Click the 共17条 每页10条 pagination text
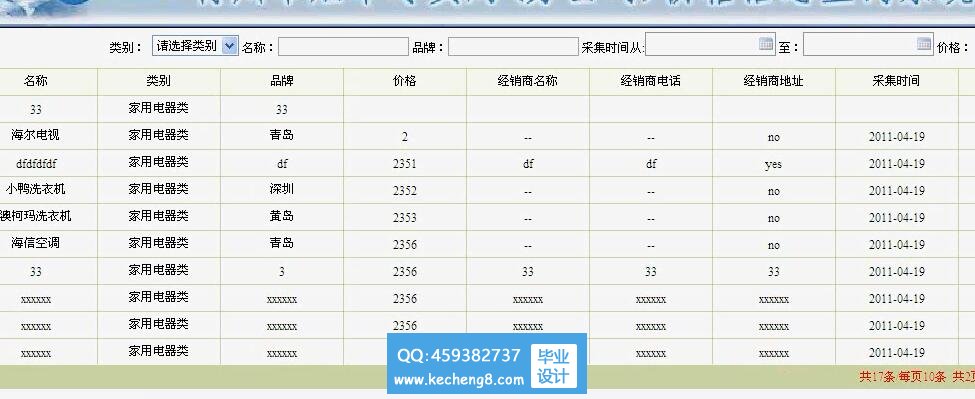975x399 pixels. pyautogui.click(x=902, y=376)
